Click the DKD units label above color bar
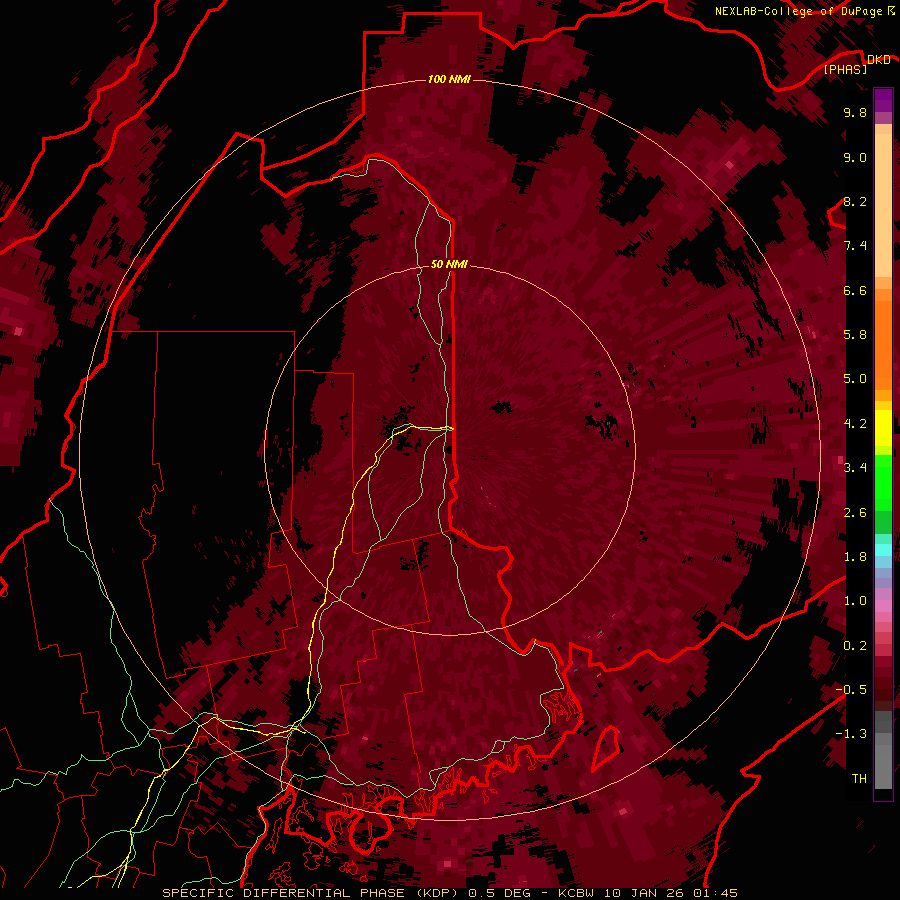The image size is (900, 900). [878, 60]
